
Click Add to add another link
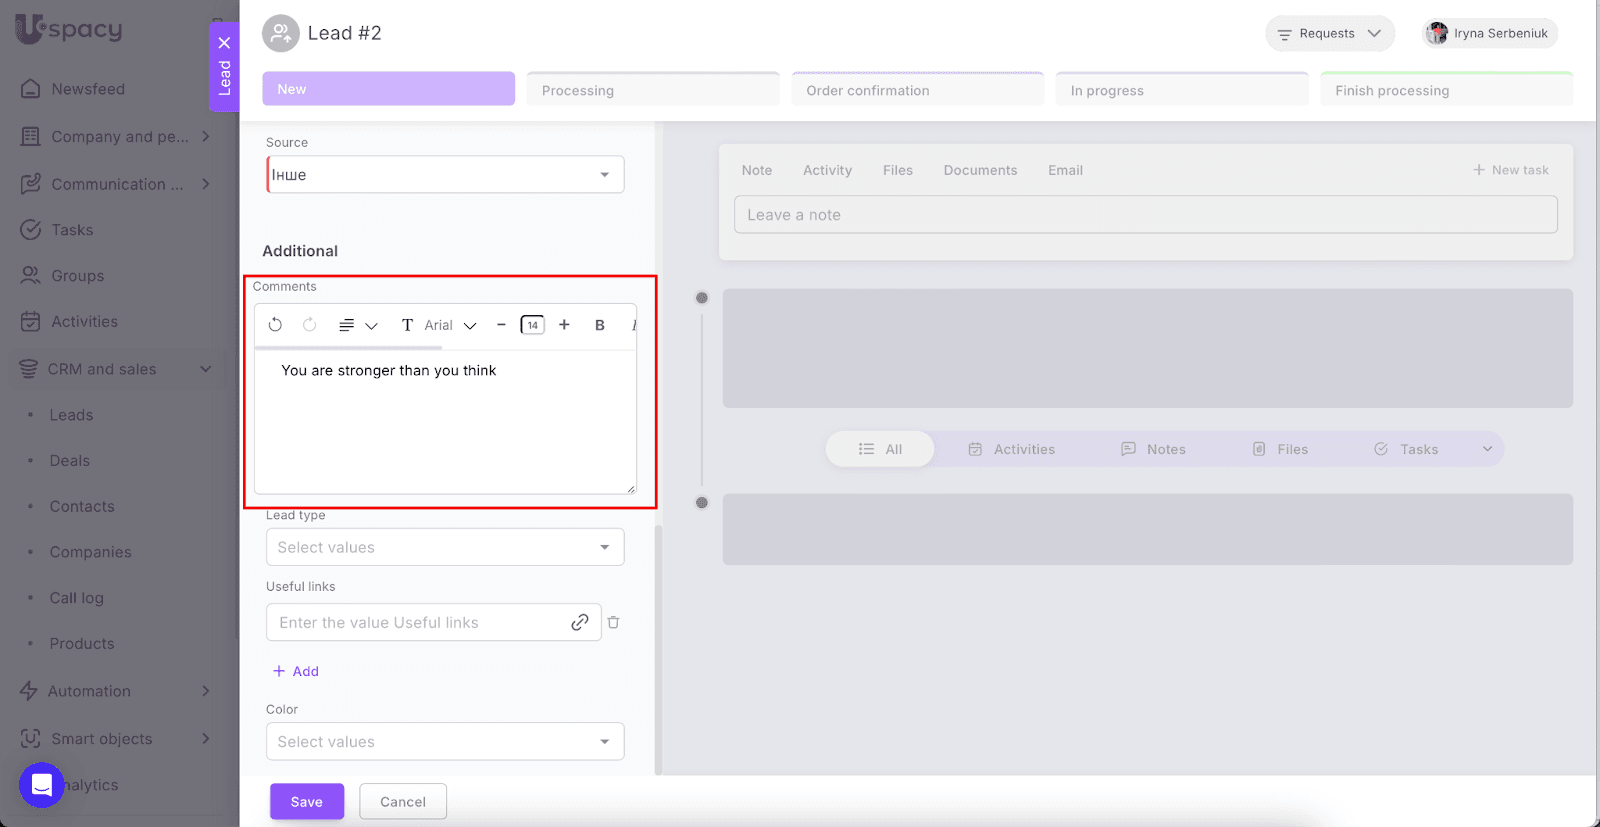click(x=296, y=671)
